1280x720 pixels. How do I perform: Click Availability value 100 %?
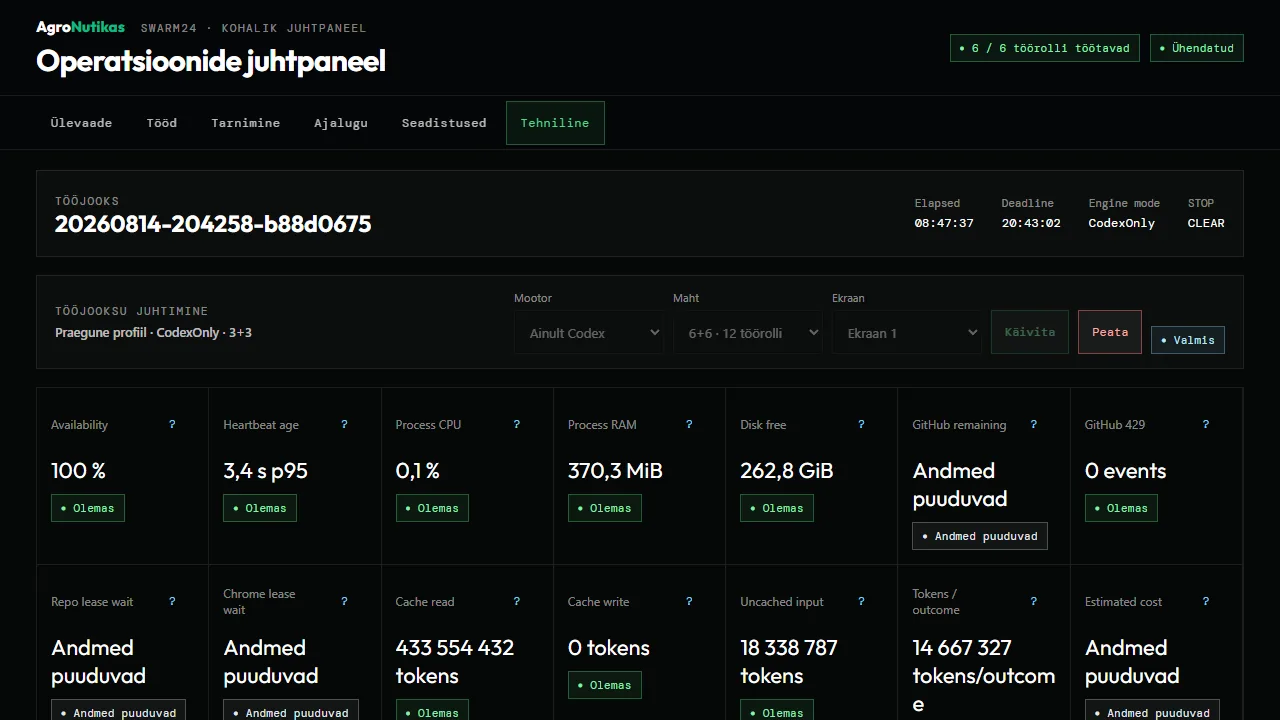tap(78, 471)
